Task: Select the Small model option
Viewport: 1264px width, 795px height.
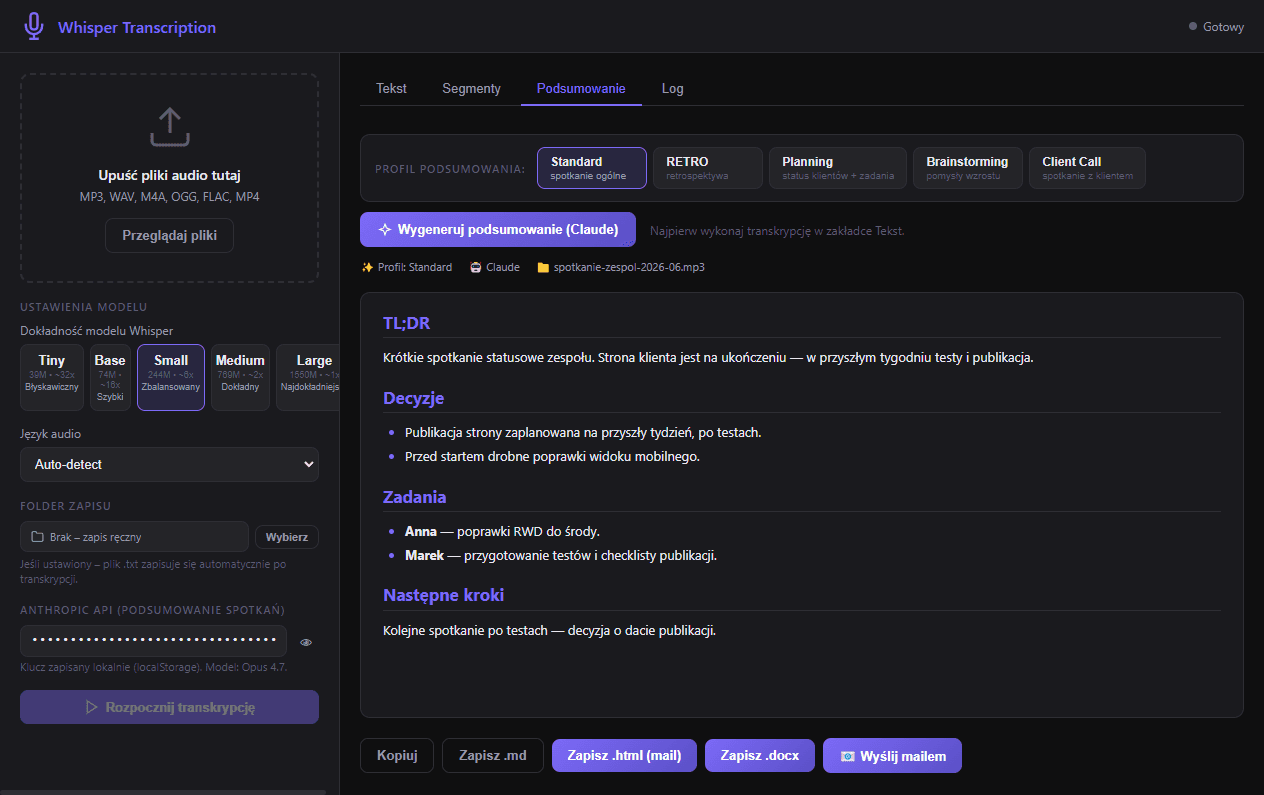Action: (x=171, y=378)
